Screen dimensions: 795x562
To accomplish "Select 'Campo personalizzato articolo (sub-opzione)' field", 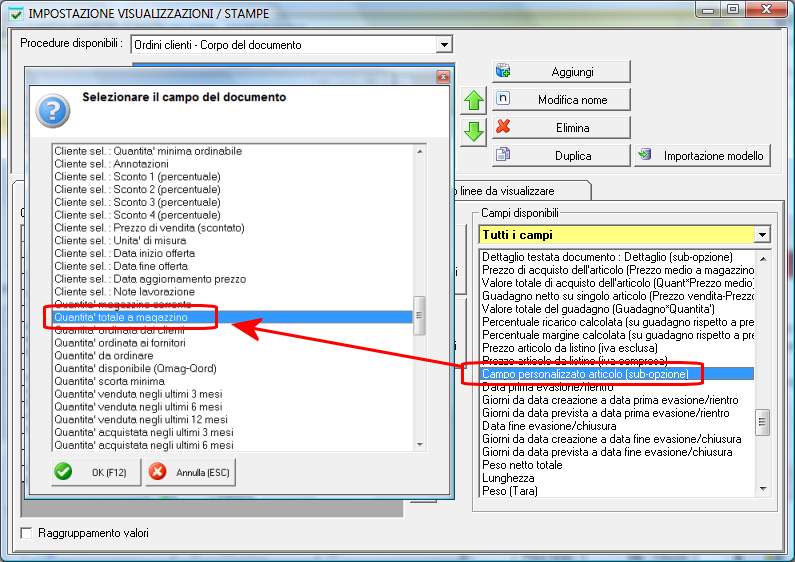I will pyautogui.click(x=617, y=374).
